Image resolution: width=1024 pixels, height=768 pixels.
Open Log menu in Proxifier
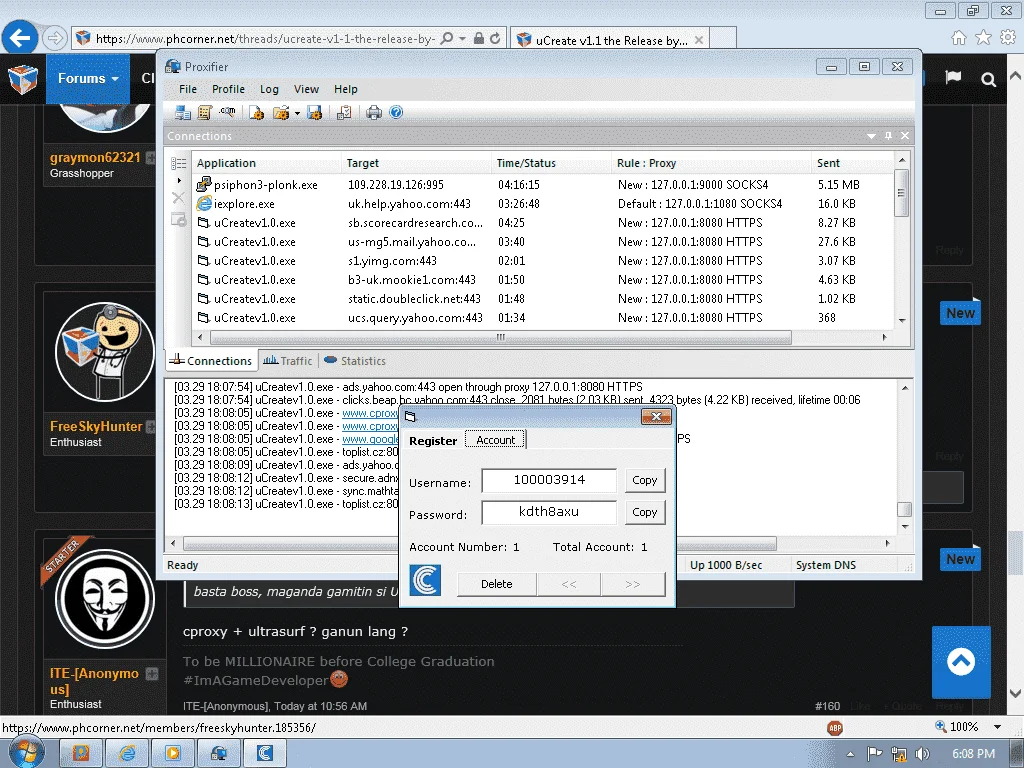pos(269,89)
